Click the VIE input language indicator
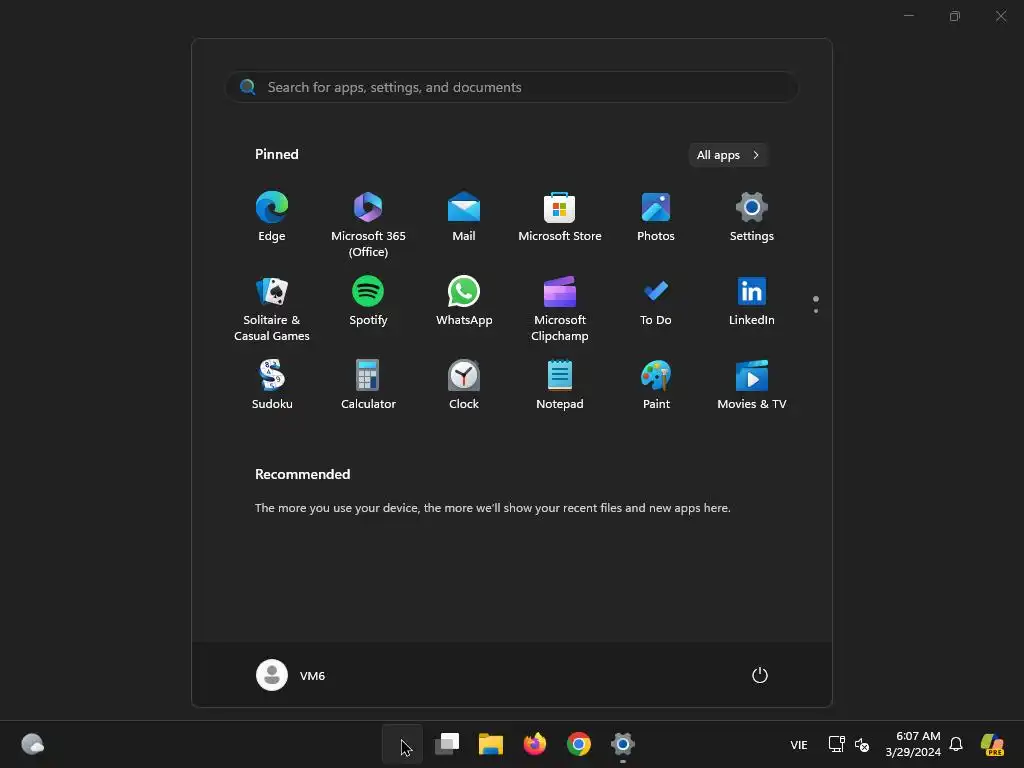The width and height of the screenshot is (1024, 768). 799,744
